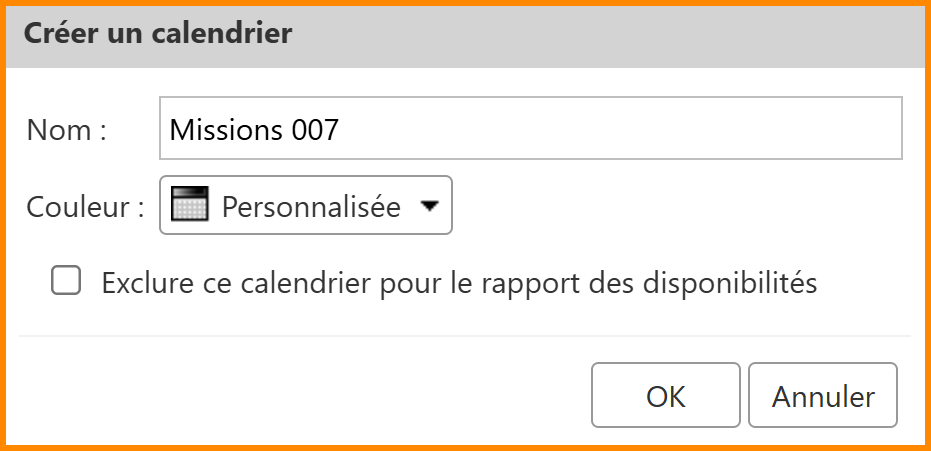Click the empty area after 'Missions 007'
Image resolution: width=931 pixels, height=451 pixels.
pos(620,129)
